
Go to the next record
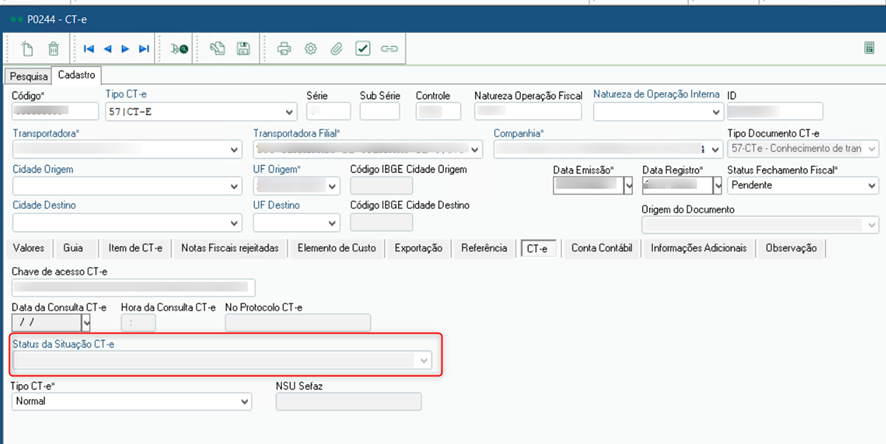click(x=125, y=49)
